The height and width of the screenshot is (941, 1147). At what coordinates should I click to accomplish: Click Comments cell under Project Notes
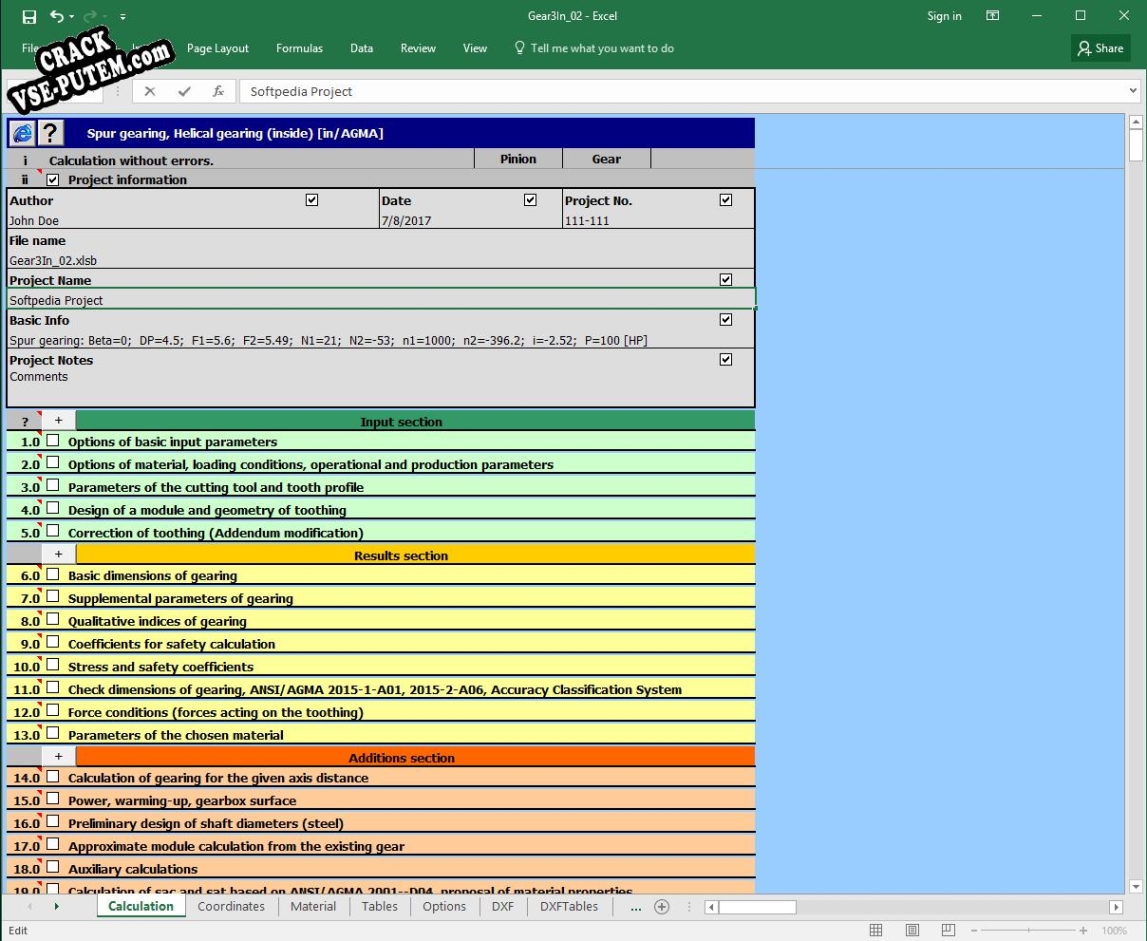click(x=380, y=388)
